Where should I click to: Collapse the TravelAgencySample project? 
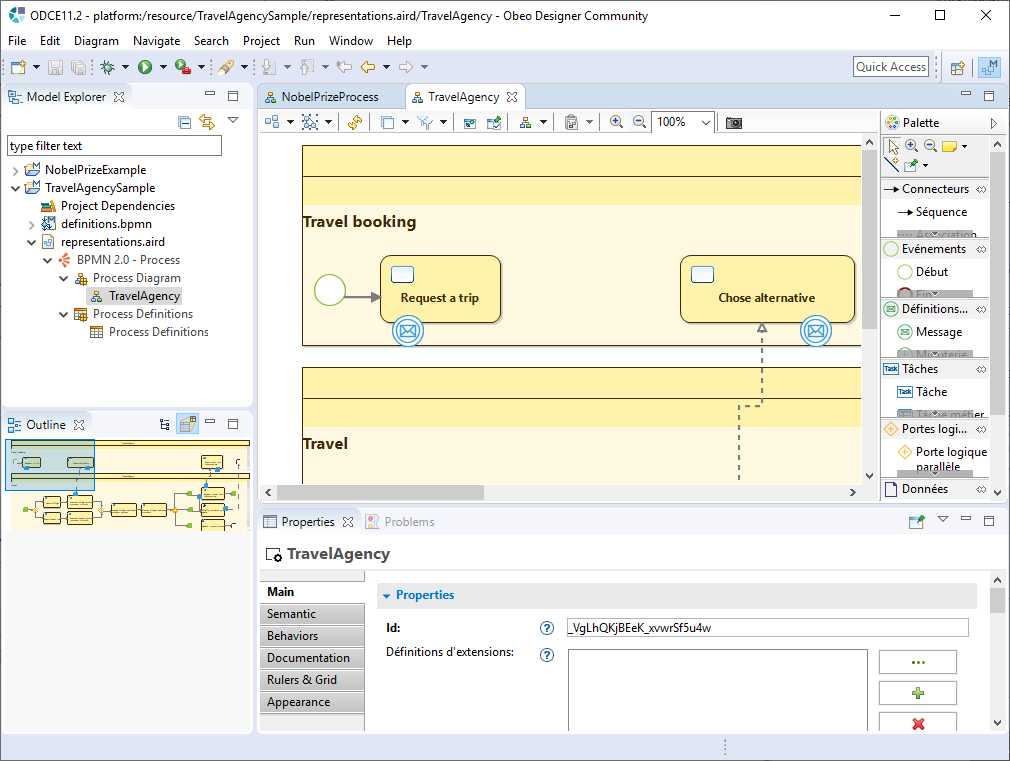[15, 188]
